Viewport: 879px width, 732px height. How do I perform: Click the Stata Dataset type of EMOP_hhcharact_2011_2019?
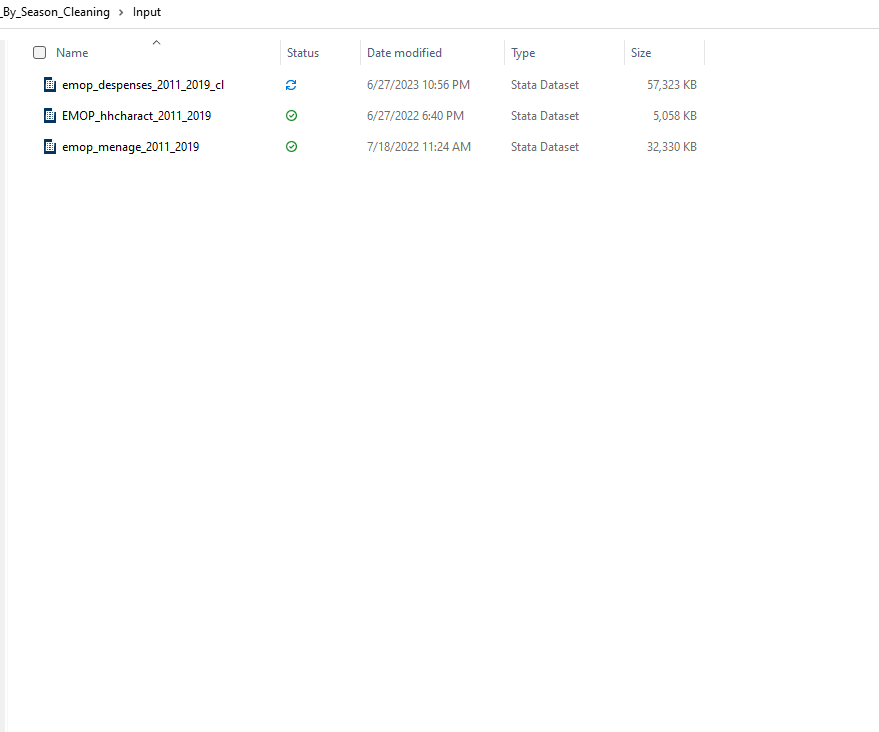coord(545,115)
